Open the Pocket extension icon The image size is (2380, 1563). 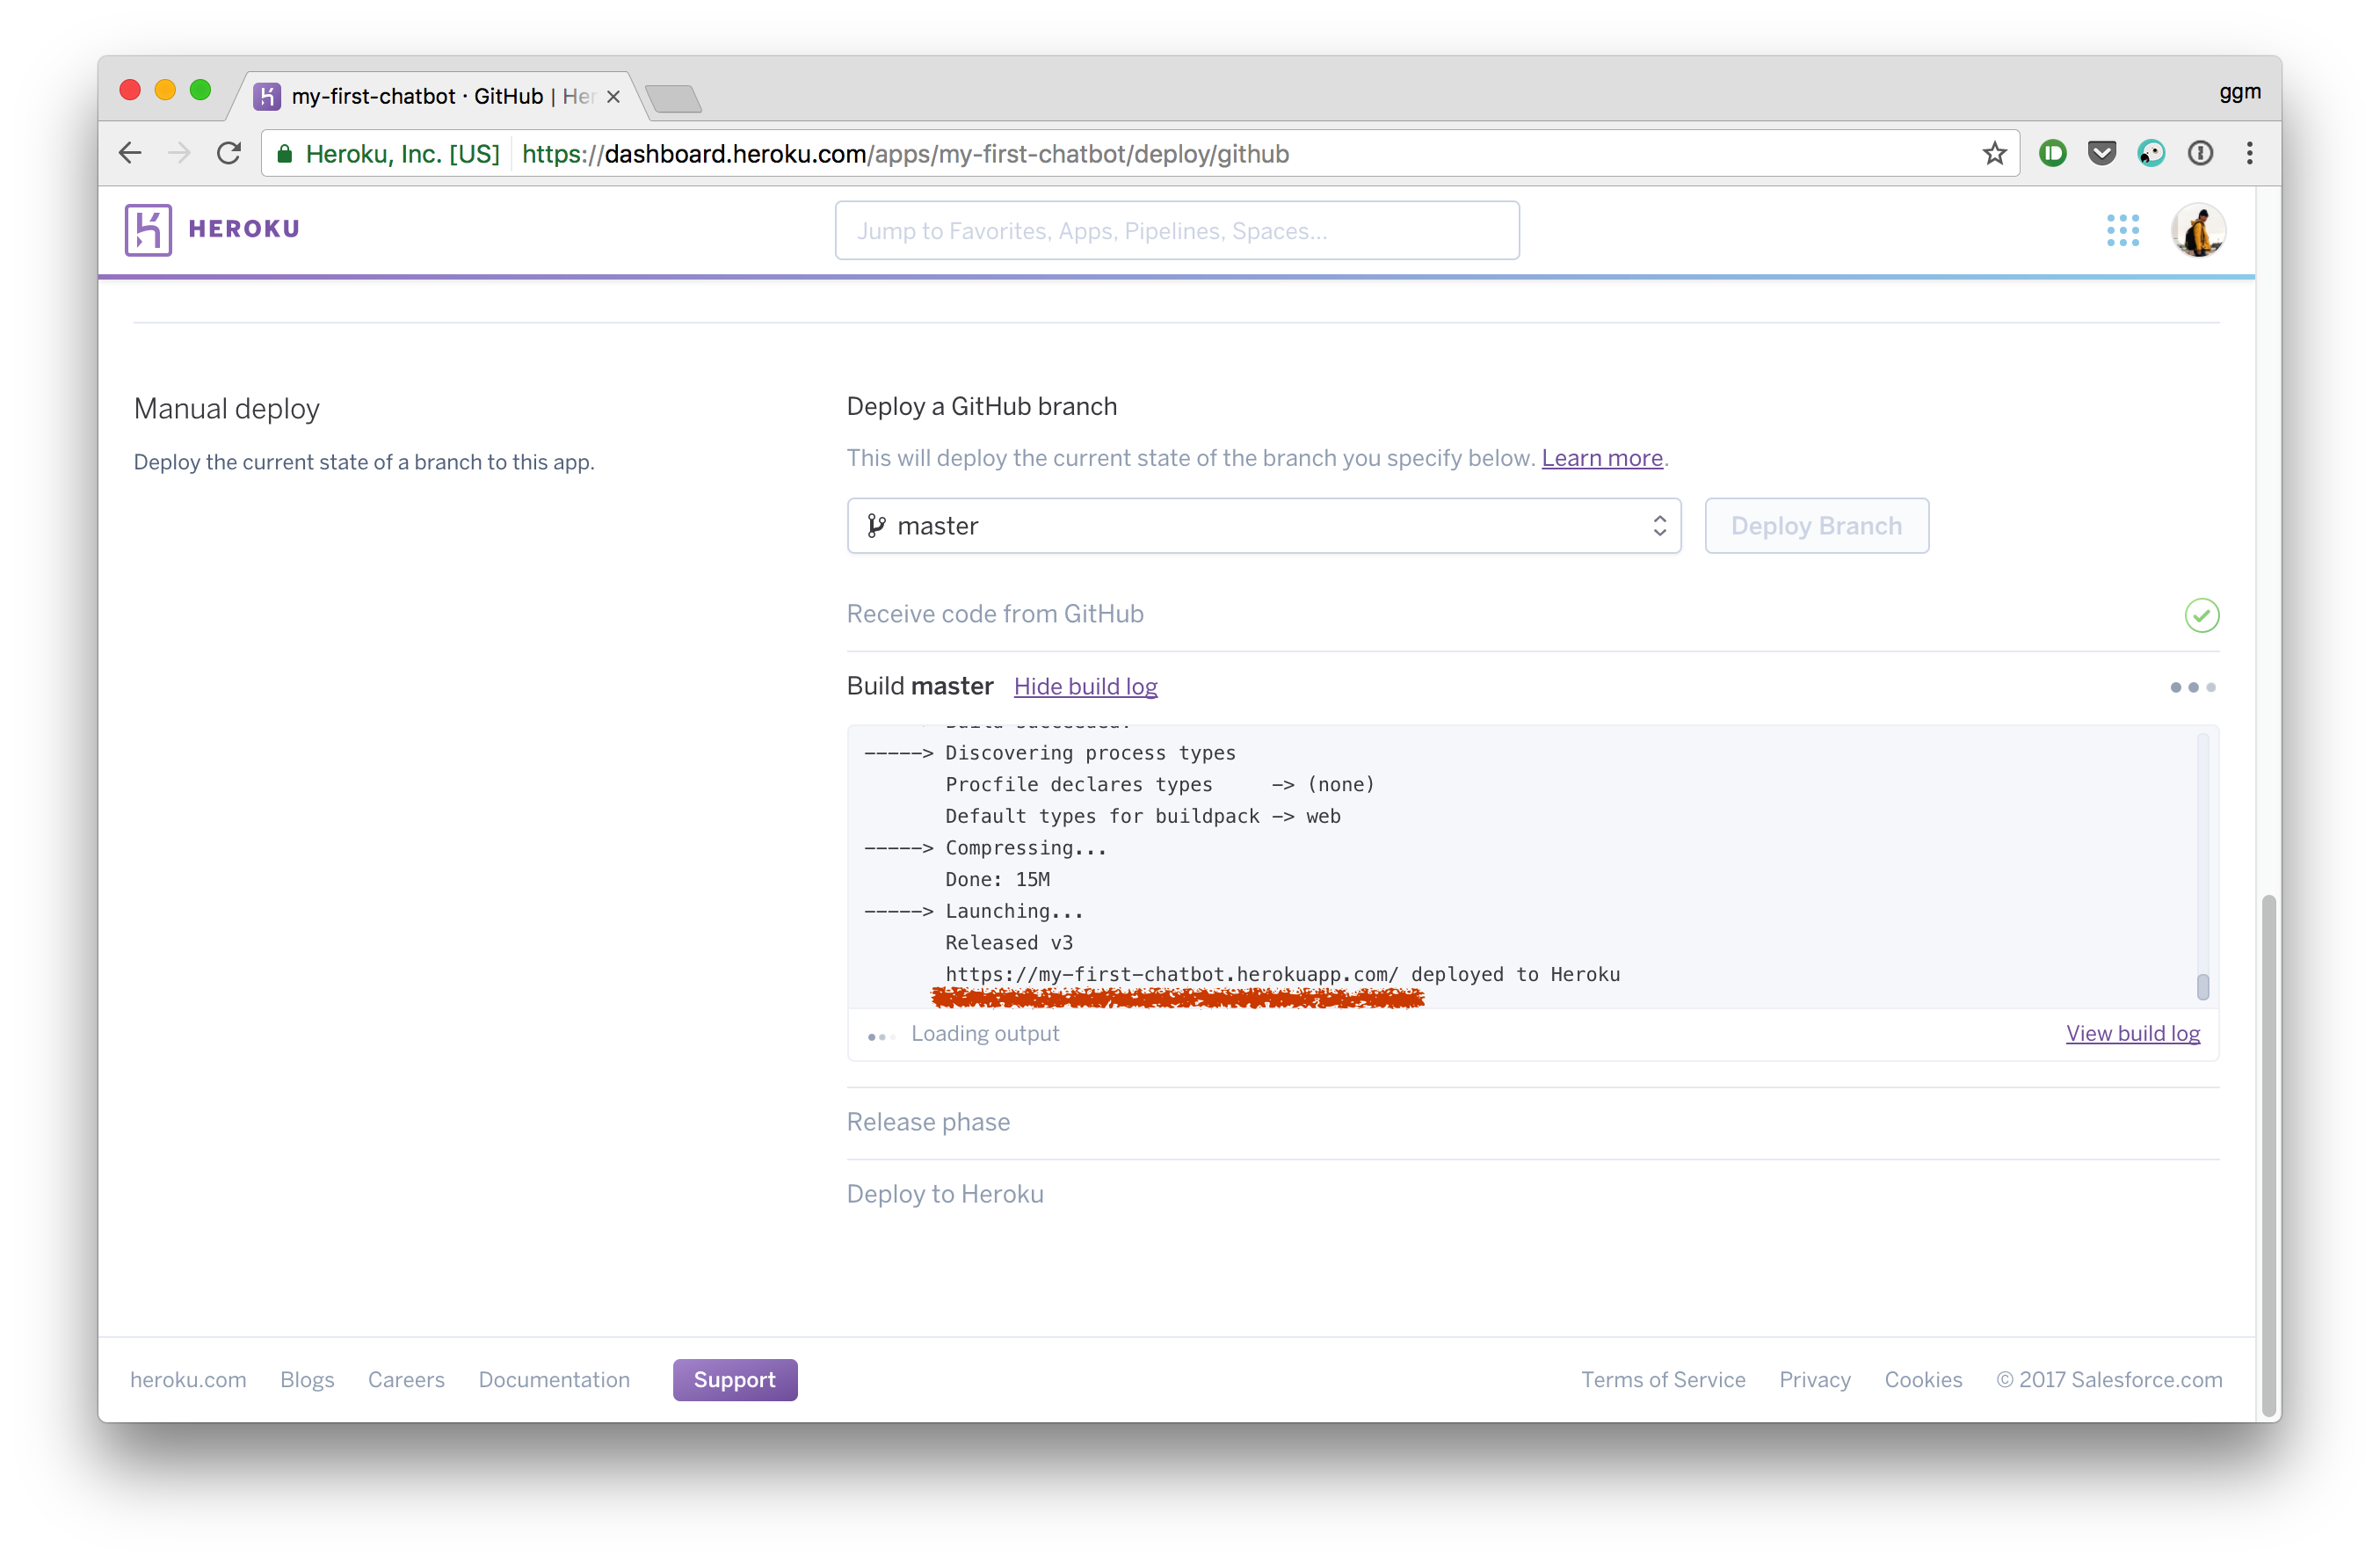pos(2101,153)
